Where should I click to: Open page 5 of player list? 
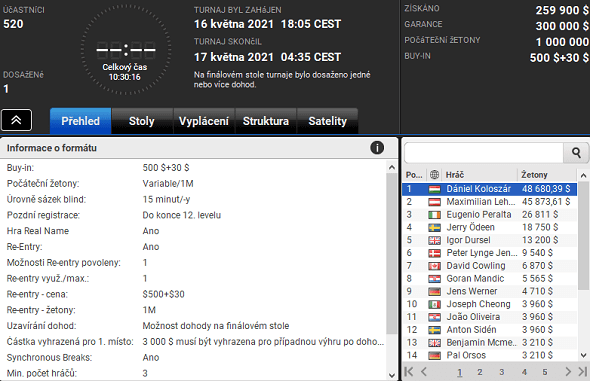[x=544, y=372]
